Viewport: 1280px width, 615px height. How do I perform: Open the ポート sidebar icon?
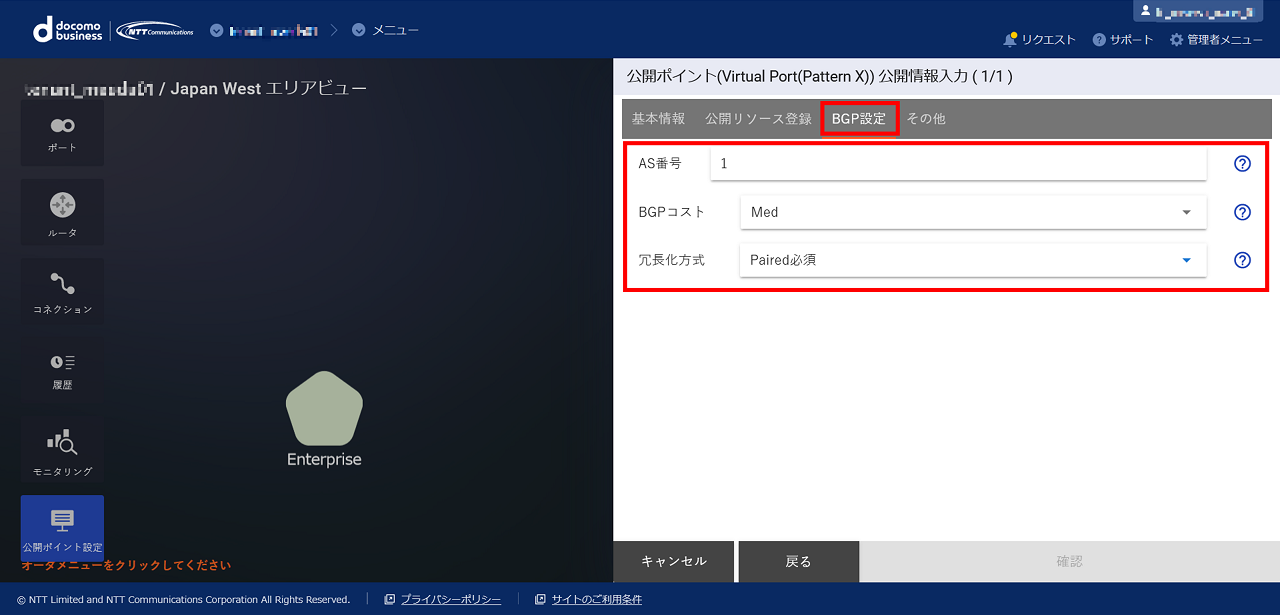62,133
